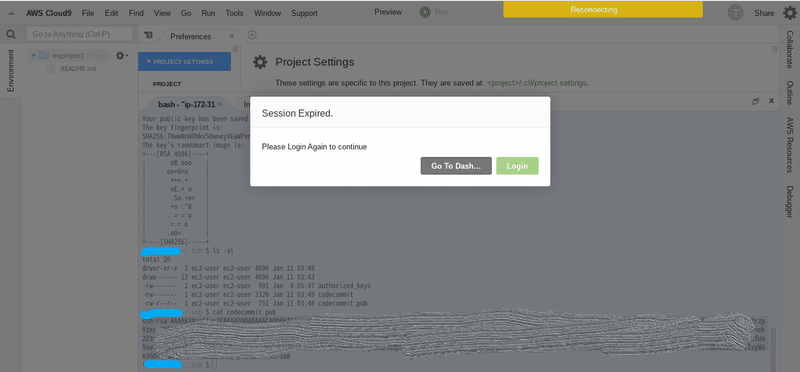Click the user avatar icon next to Share
This screenshot has width=800, height=372.
click(x=735, y=13)
